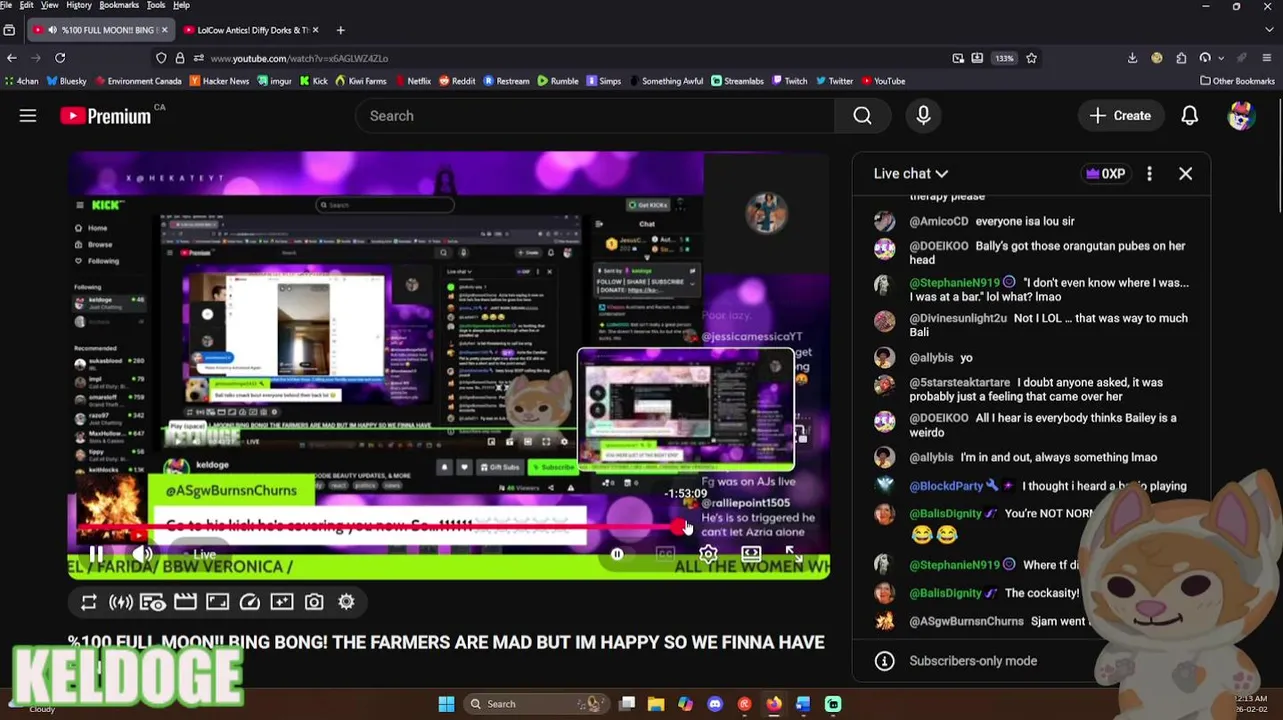Click the Windows Start button
Viewport: 1283px width, 720px height.
pos(446,704)
